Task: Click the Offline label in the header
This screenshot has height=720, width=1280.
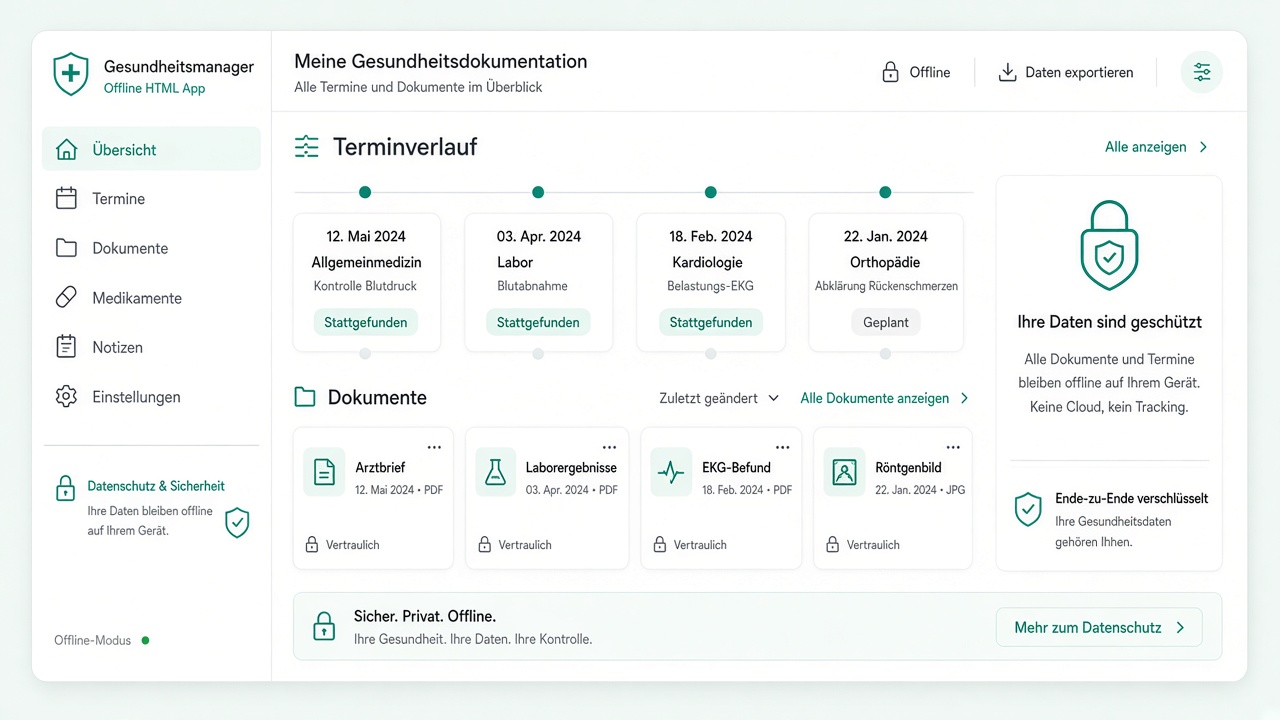Action: 930,72
